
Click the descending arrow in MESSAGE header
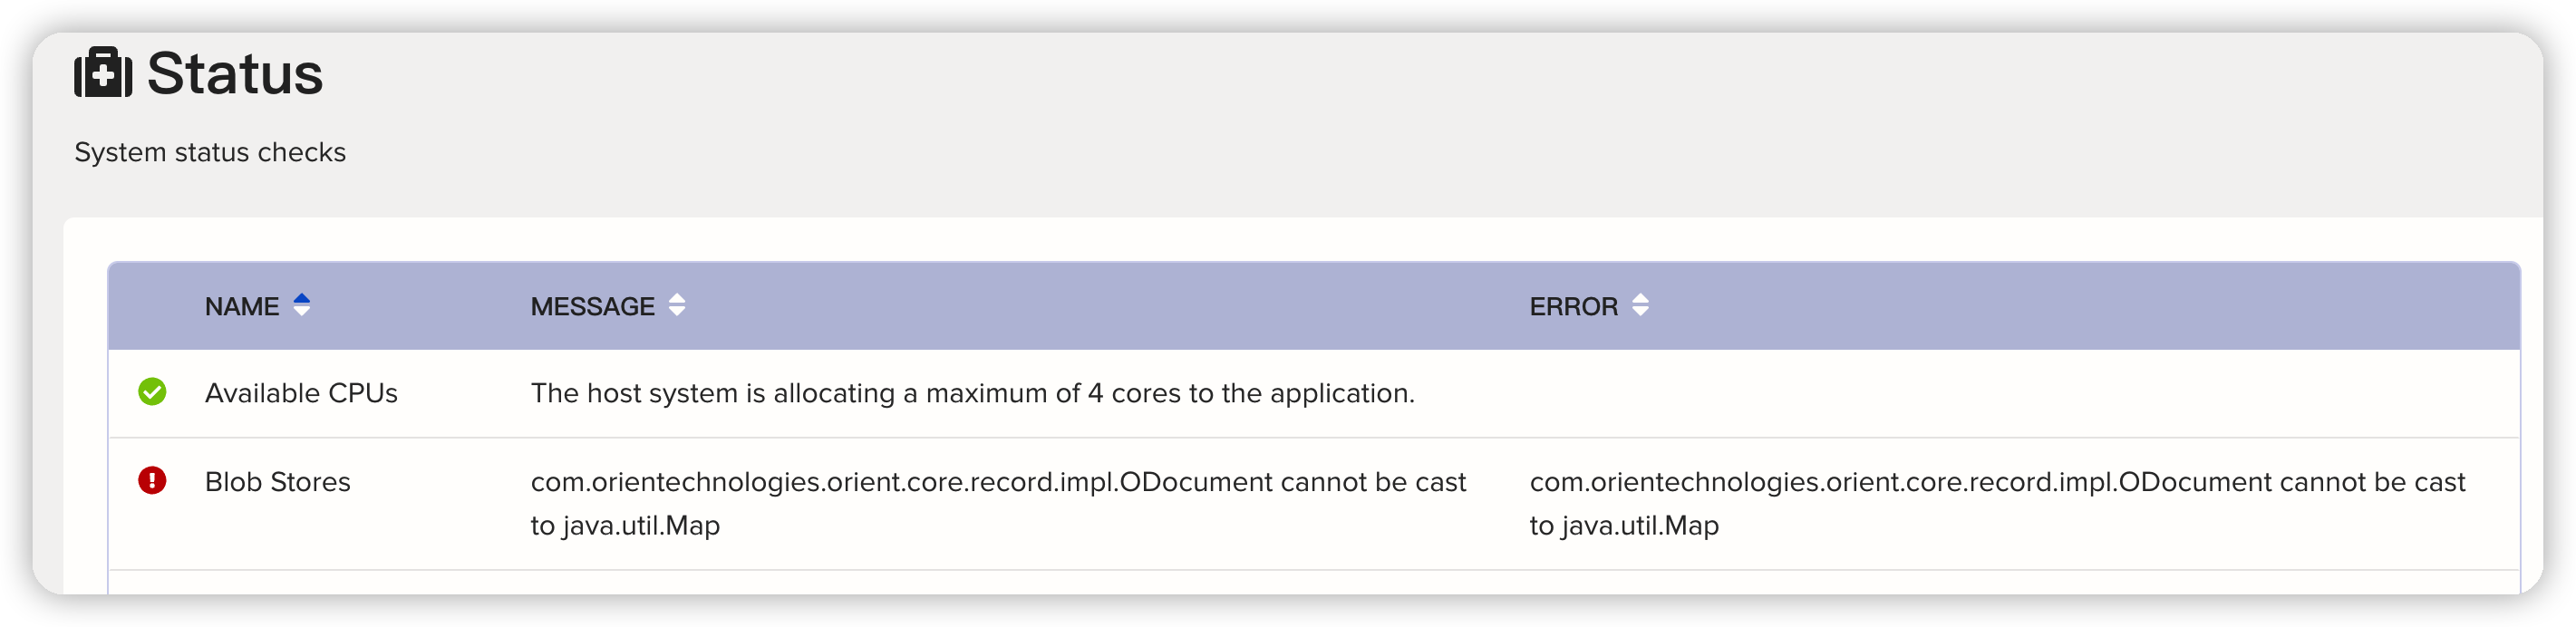(x=677, y=312)
